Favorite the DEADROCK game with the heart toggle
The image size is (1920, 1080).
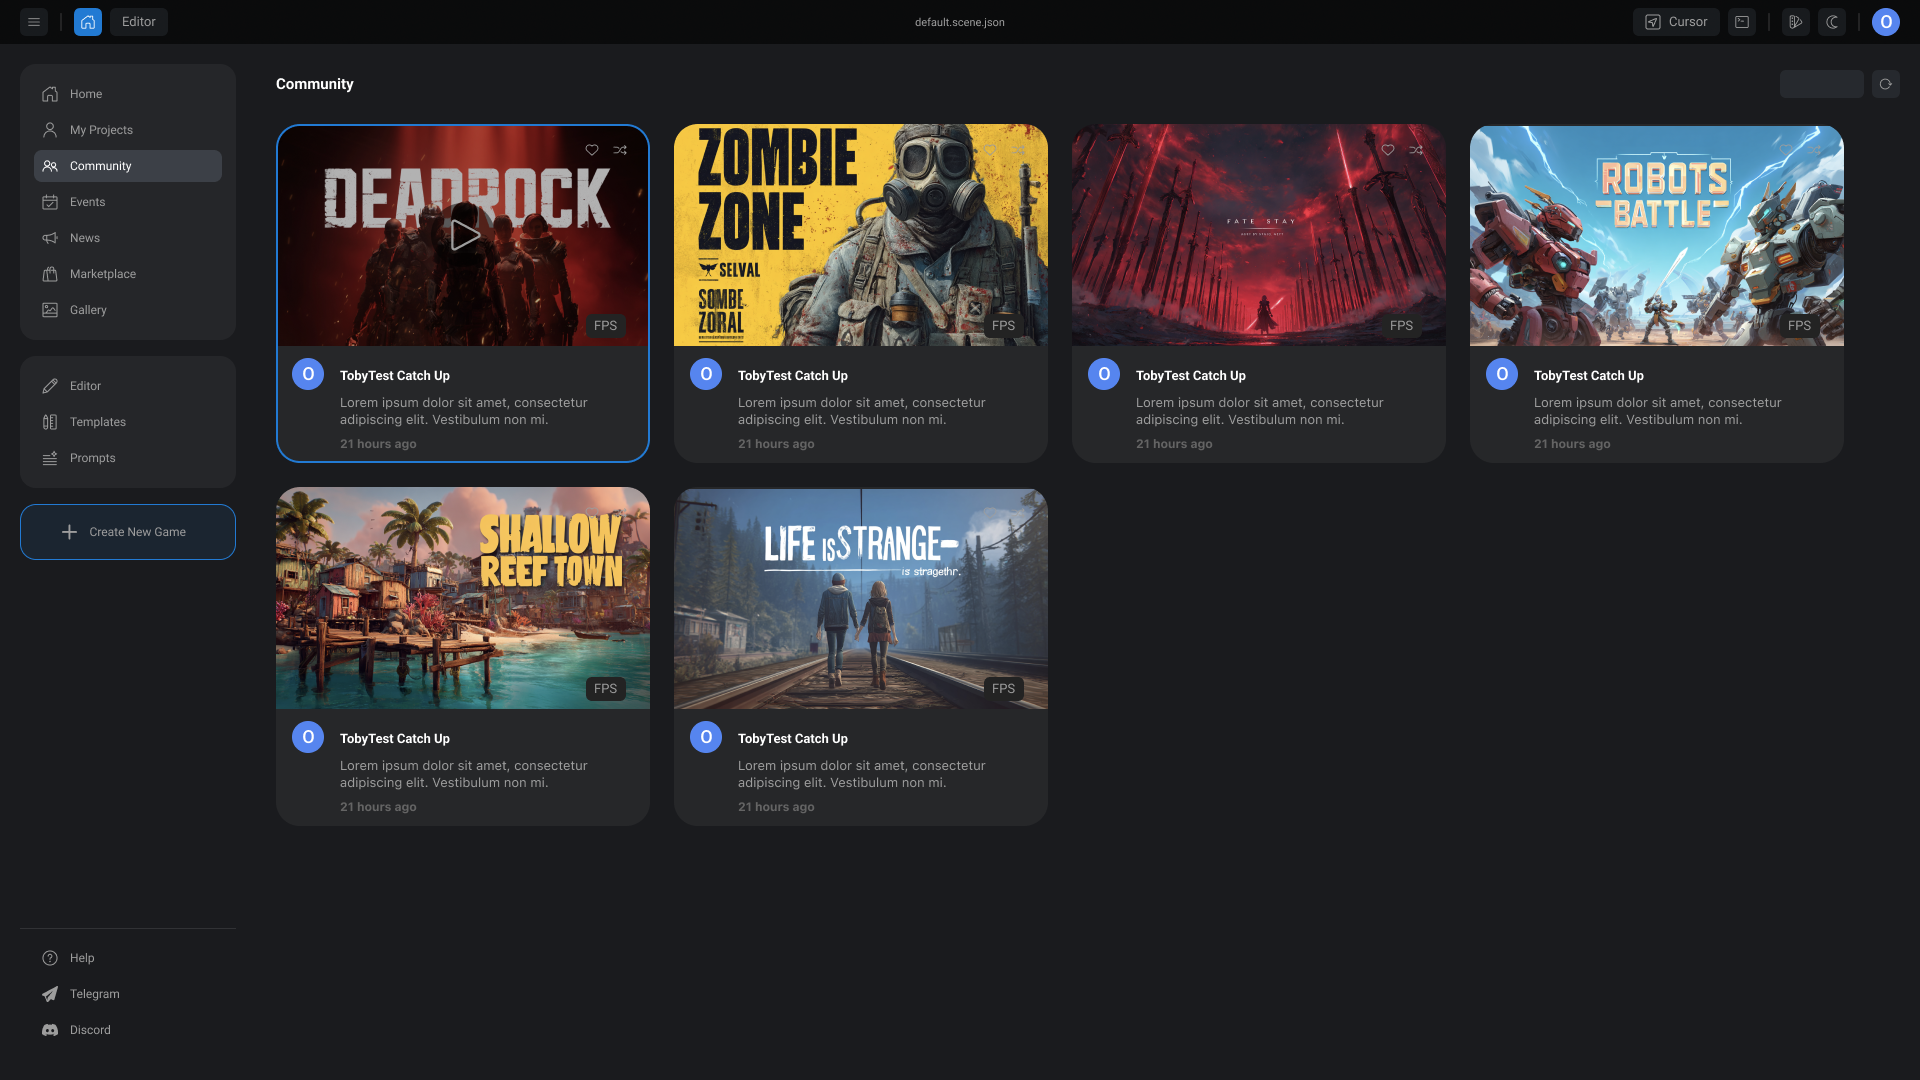pos(592,150)
